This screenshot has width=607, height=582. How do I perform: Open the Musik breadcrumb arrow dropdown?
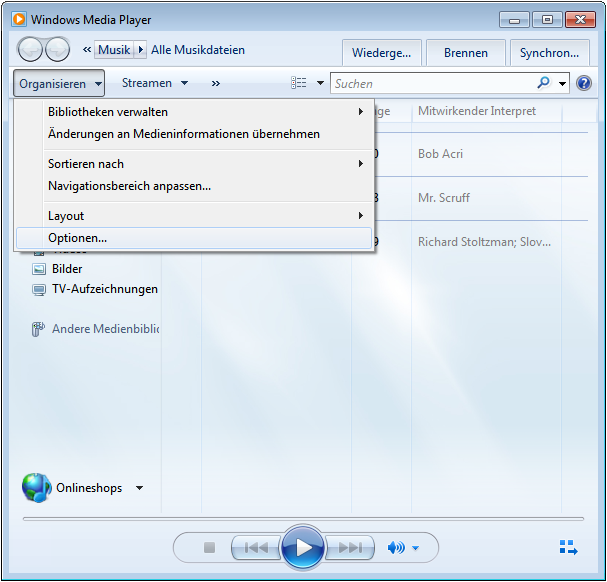(x=141, y=50)
